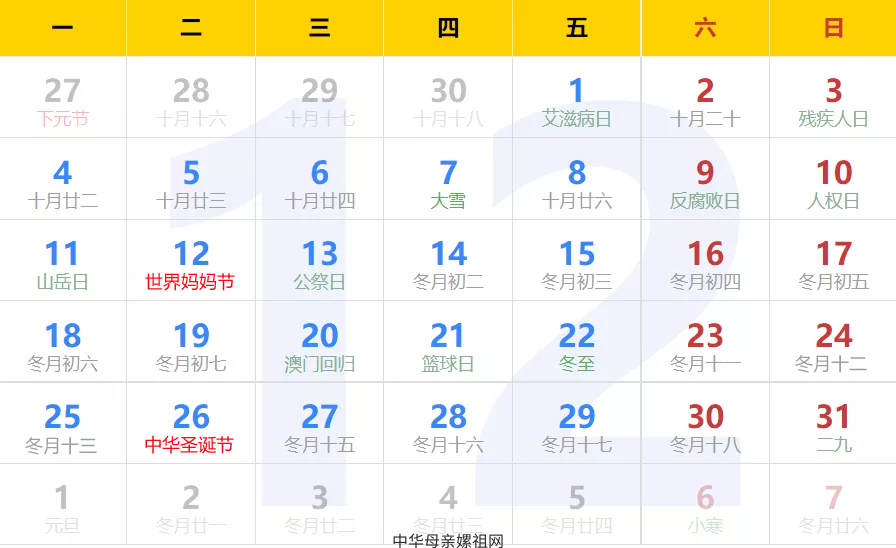896x548 pixels.
Task: Select red date 30 冬月十八
Action: coord(705,423)
